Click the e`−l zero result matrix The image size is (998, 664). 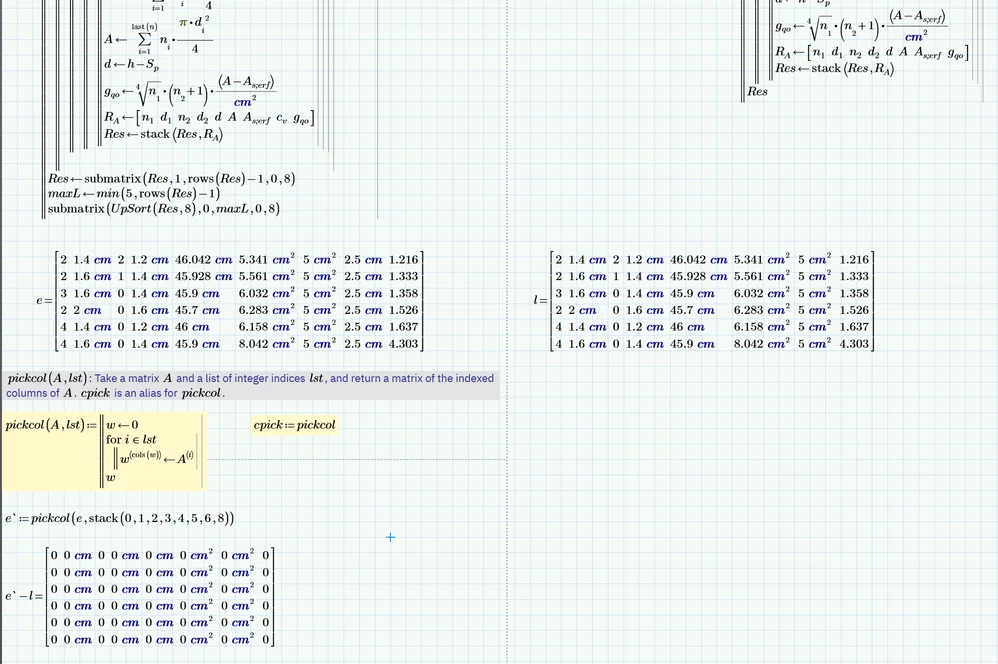(x=139, y=597)
